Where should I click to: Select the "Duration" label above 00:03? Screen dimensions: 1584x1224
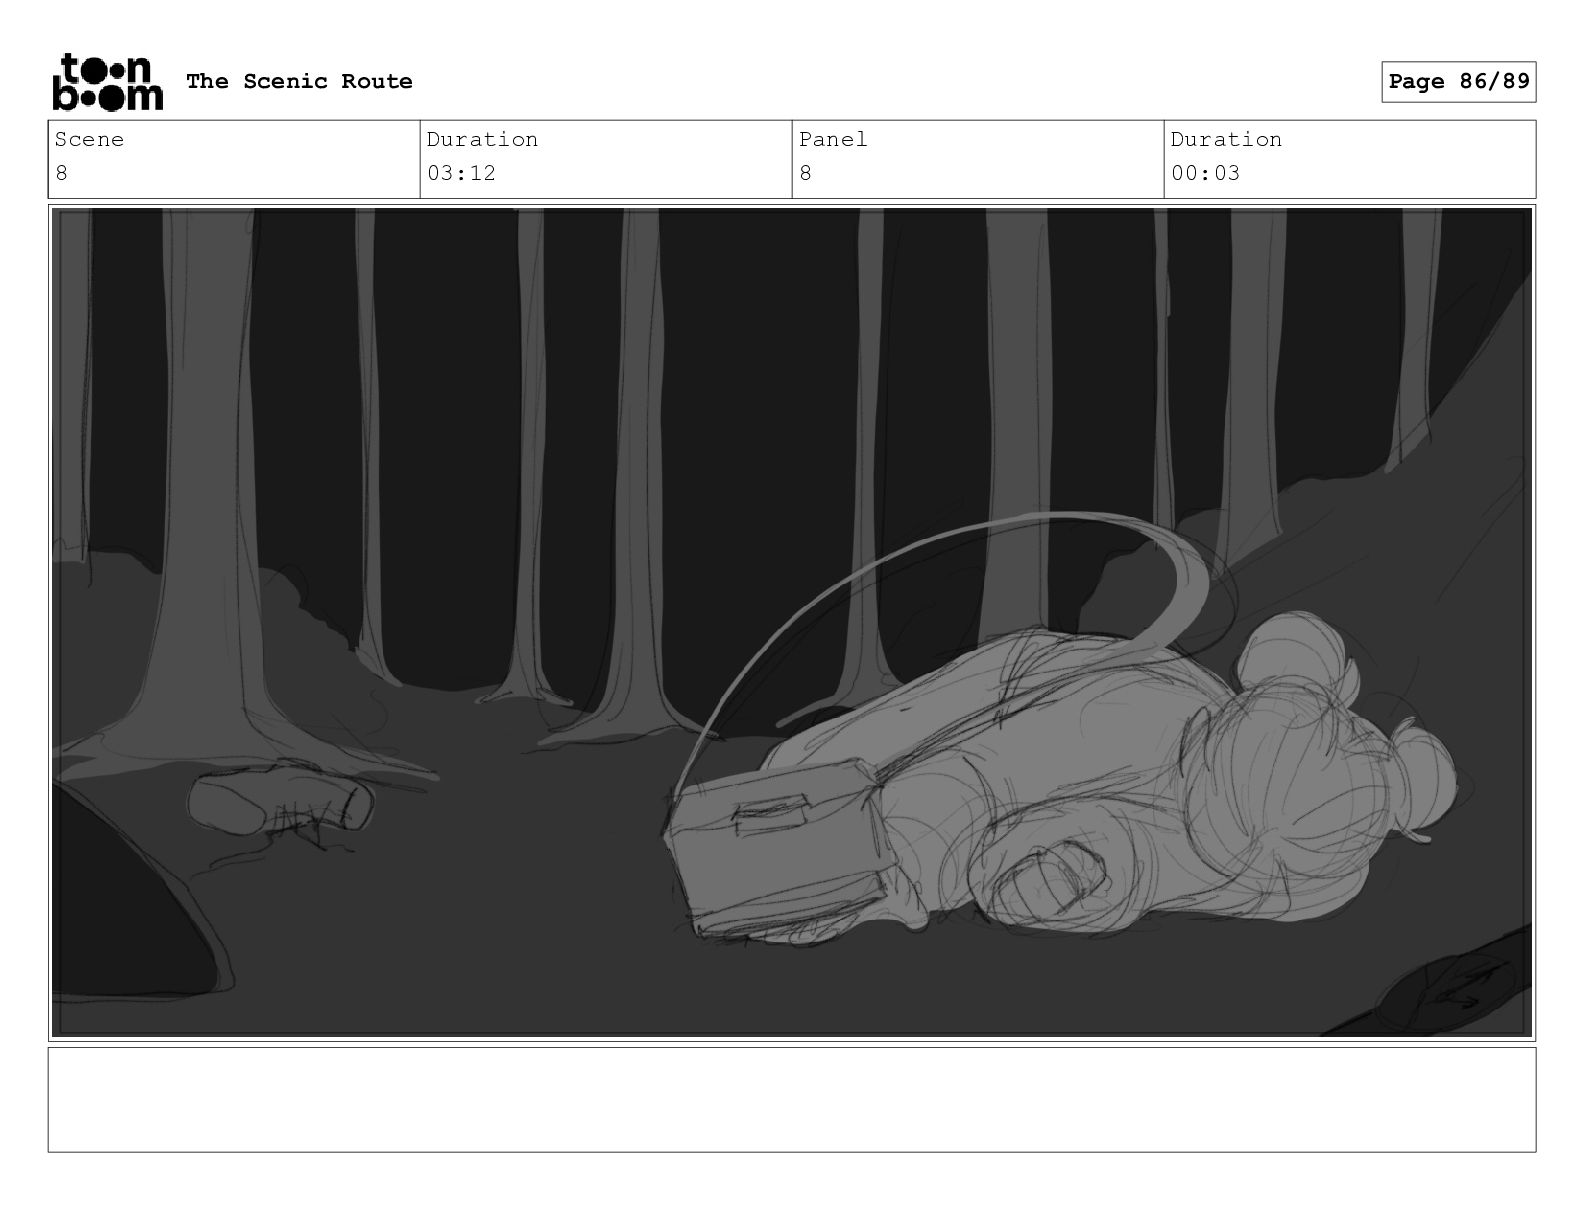pyautogui.click(x=1227, y=139)
